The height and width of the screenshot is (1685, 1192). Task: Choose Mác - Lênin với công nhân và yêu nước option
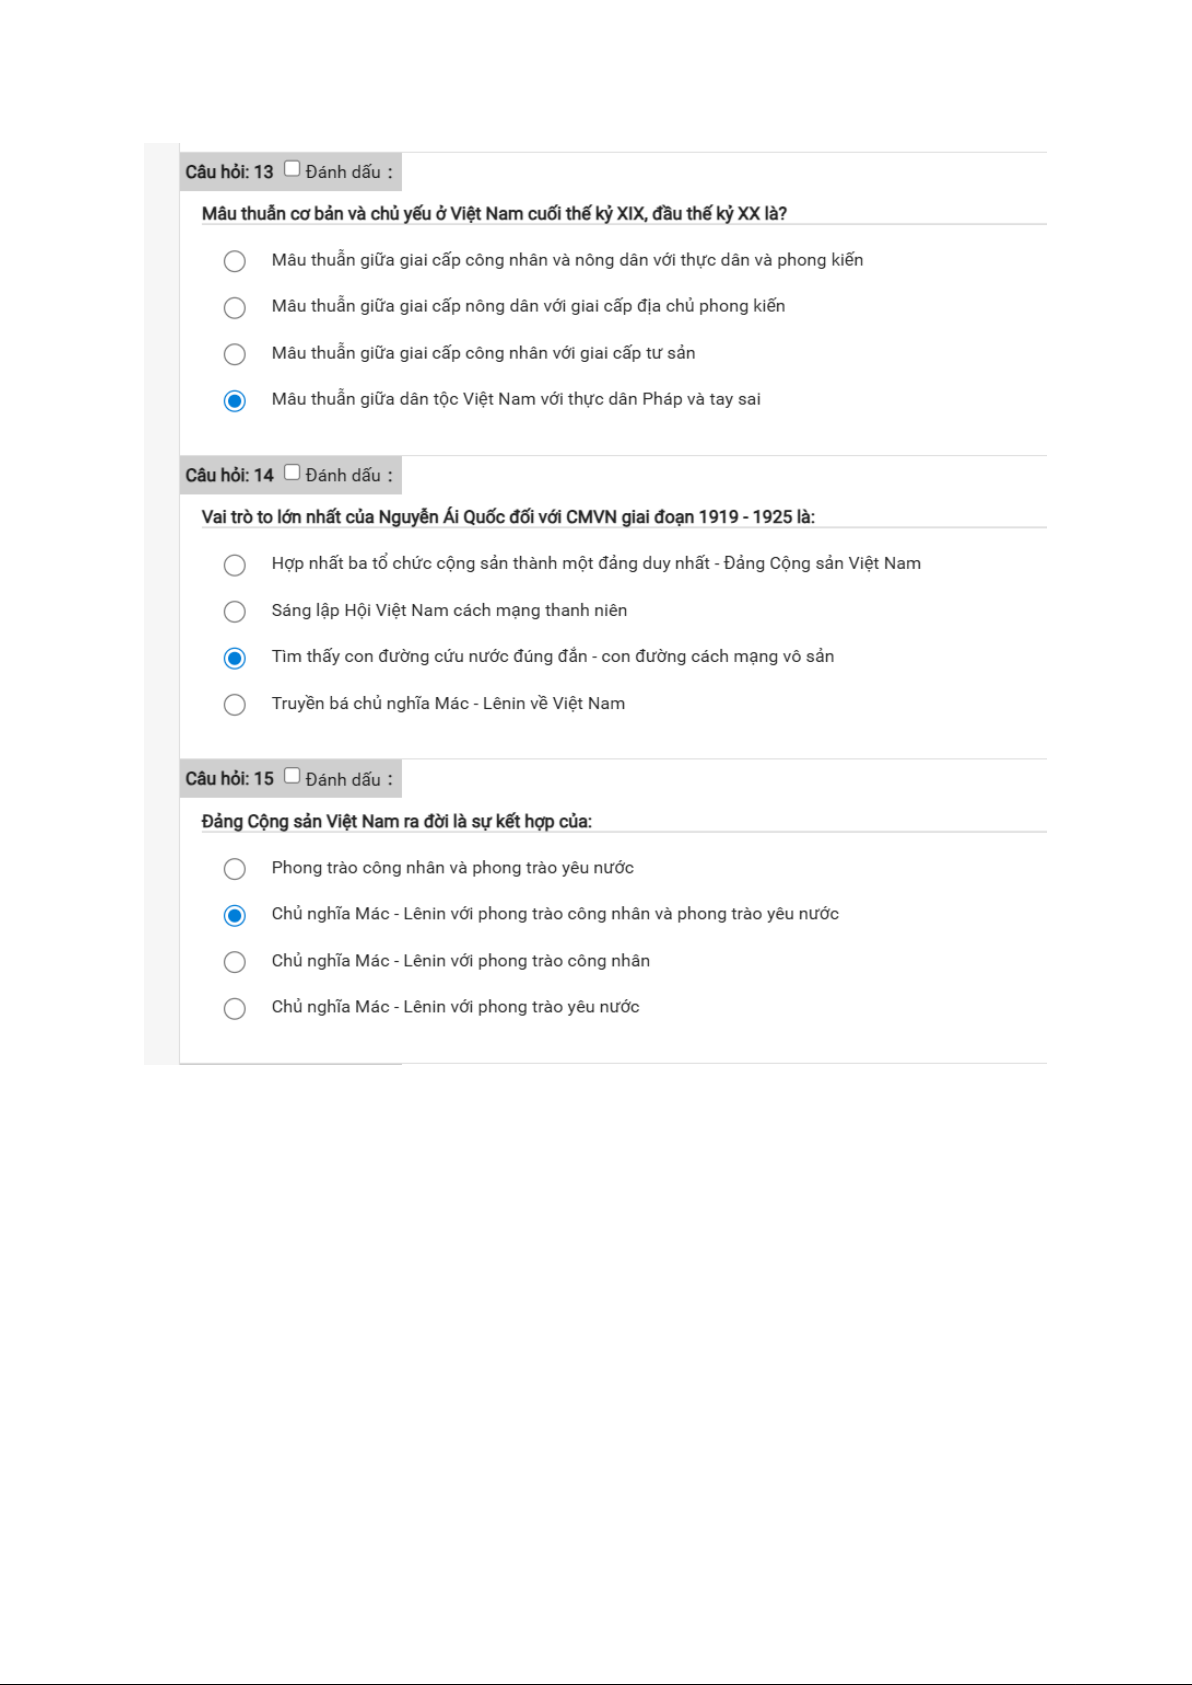234,915
